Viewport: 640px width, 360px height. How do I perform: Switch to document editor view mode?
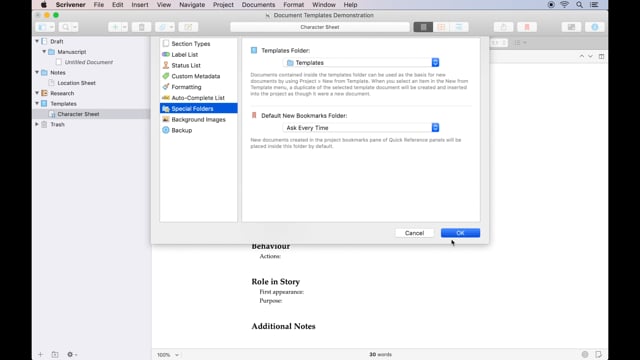tap(423, 27)
